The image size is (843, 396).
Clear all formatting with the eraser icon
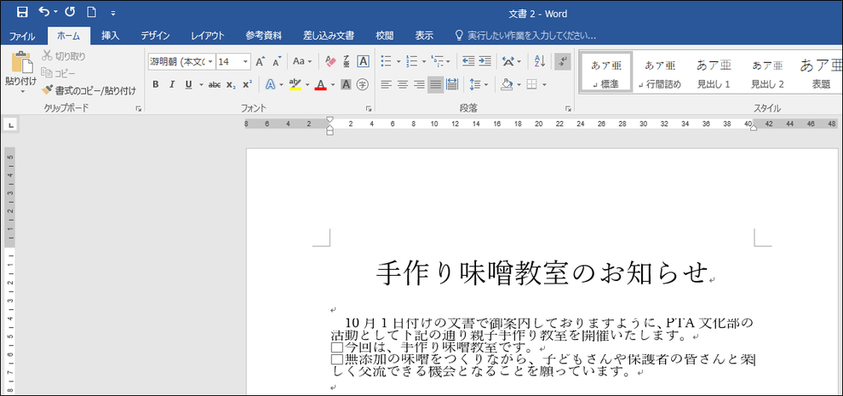click(331, 62)
